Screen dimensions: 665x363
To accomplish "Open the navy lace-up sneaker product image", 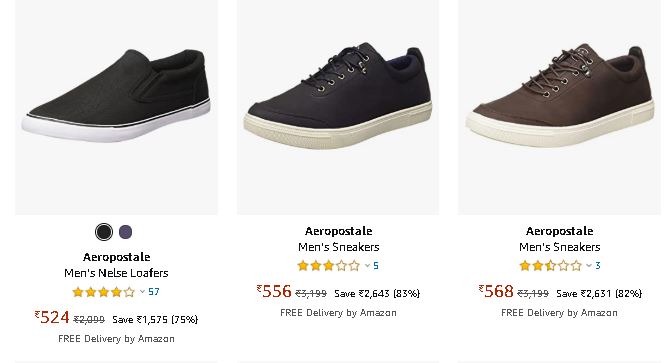I will tap(338, 107).
